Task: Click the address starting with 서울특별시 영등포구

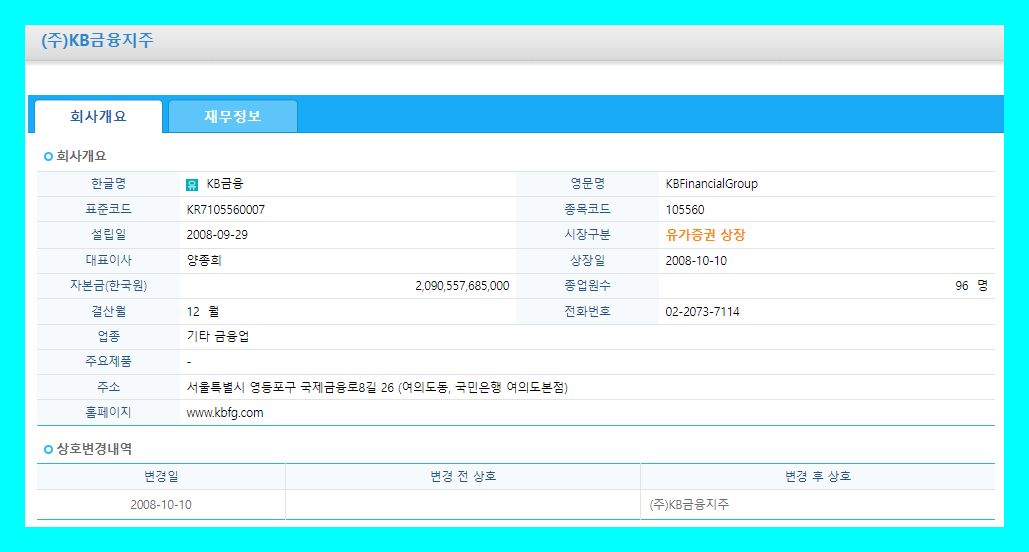Action: click(x=377, y=387)
